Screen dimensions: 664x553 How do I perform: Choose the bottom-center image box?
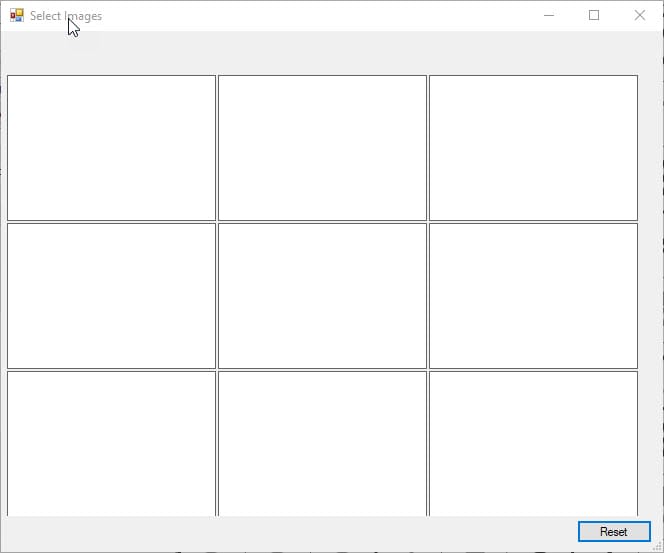point(322,443)
